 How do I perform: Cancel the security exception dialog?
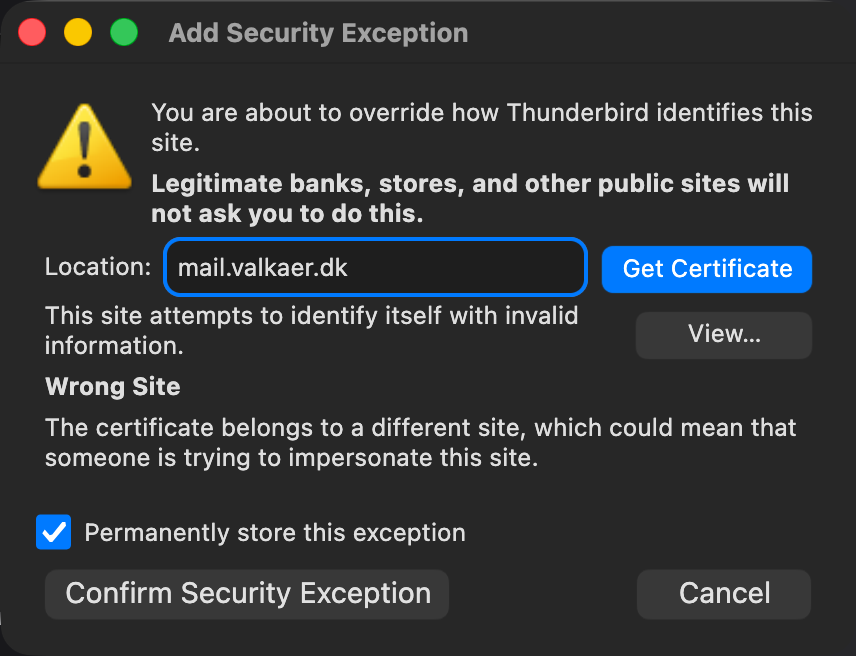pyautogui.click(x=723, y=593)
